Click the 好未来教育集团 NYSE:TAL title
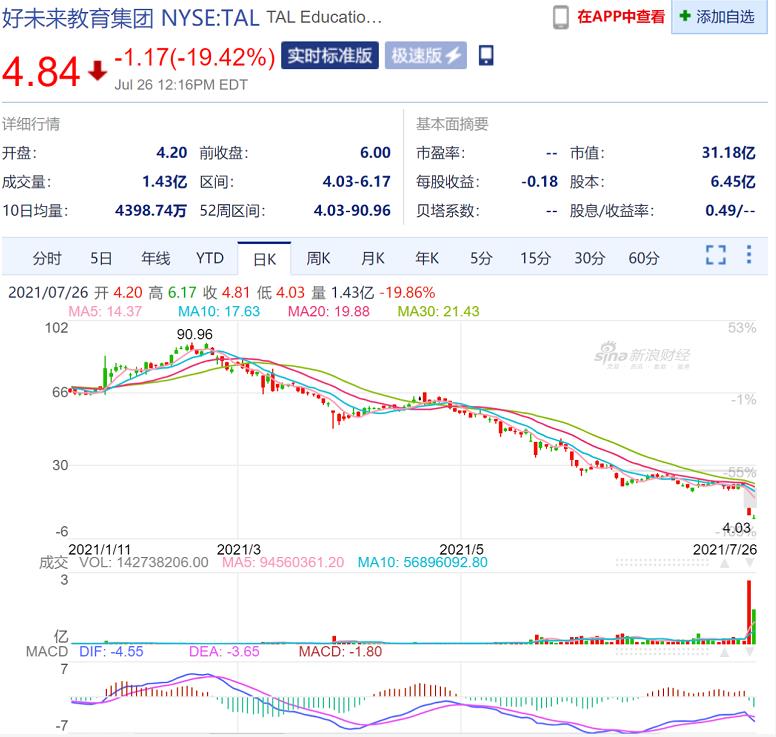Image resolution: width=776 pixels, height=737 pixels. pyautogui.click(x=131, y=19)
